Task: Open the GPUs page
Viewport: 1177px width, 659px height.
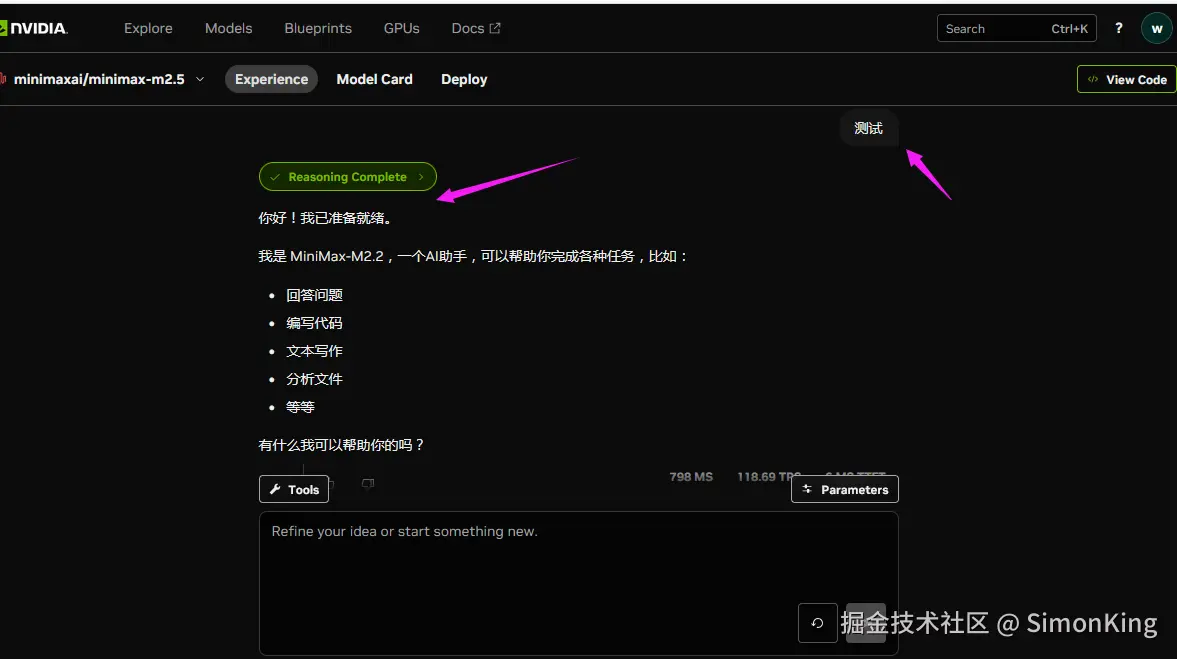Action: (402, 29)
